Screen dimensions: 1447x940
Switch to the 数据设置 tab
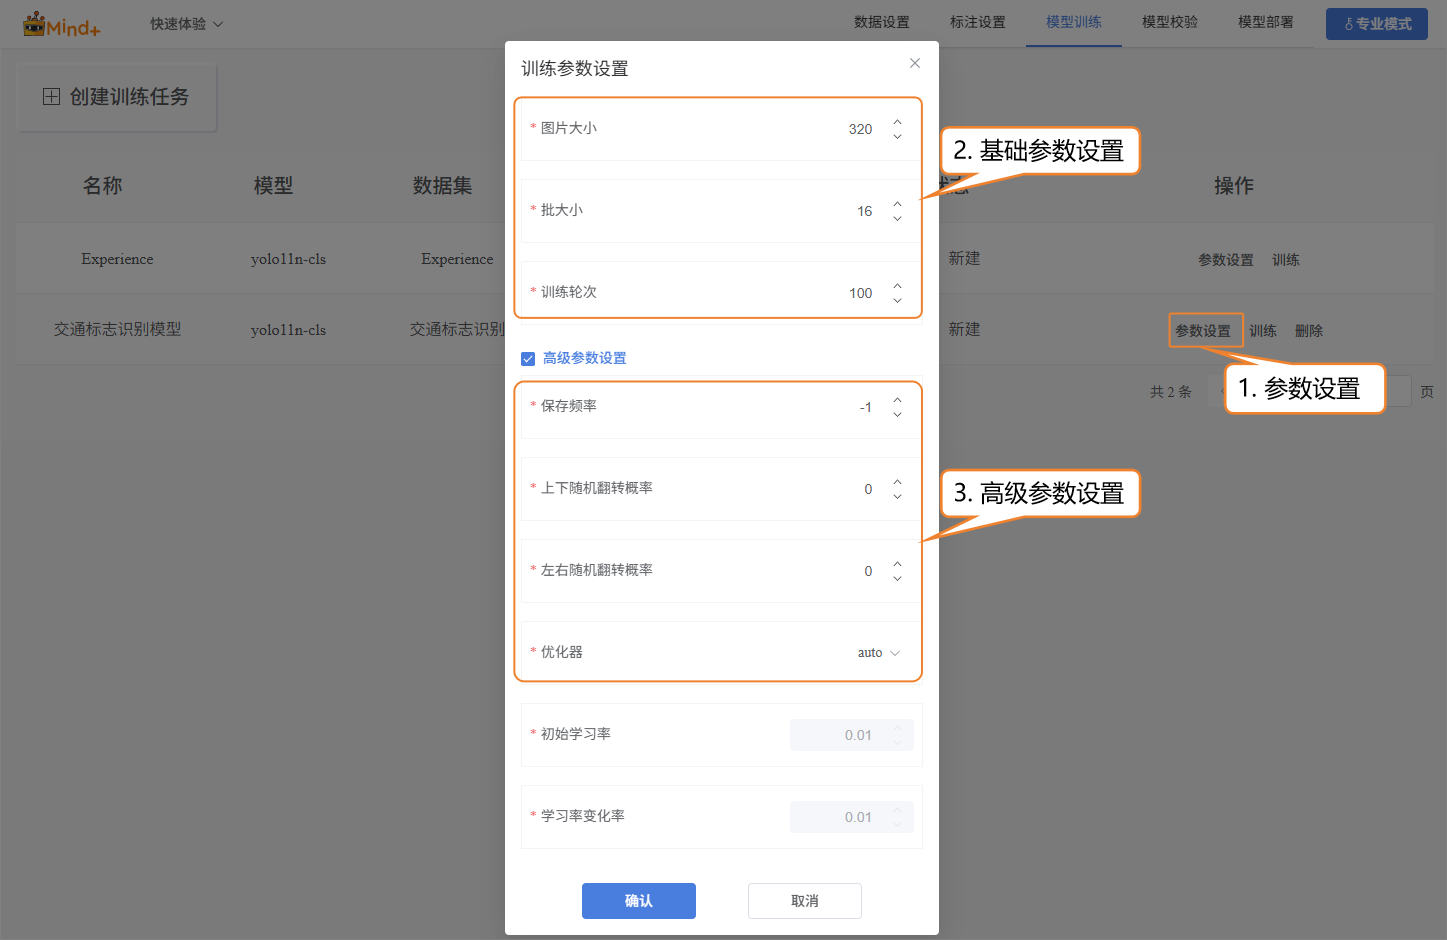[881, 22]
